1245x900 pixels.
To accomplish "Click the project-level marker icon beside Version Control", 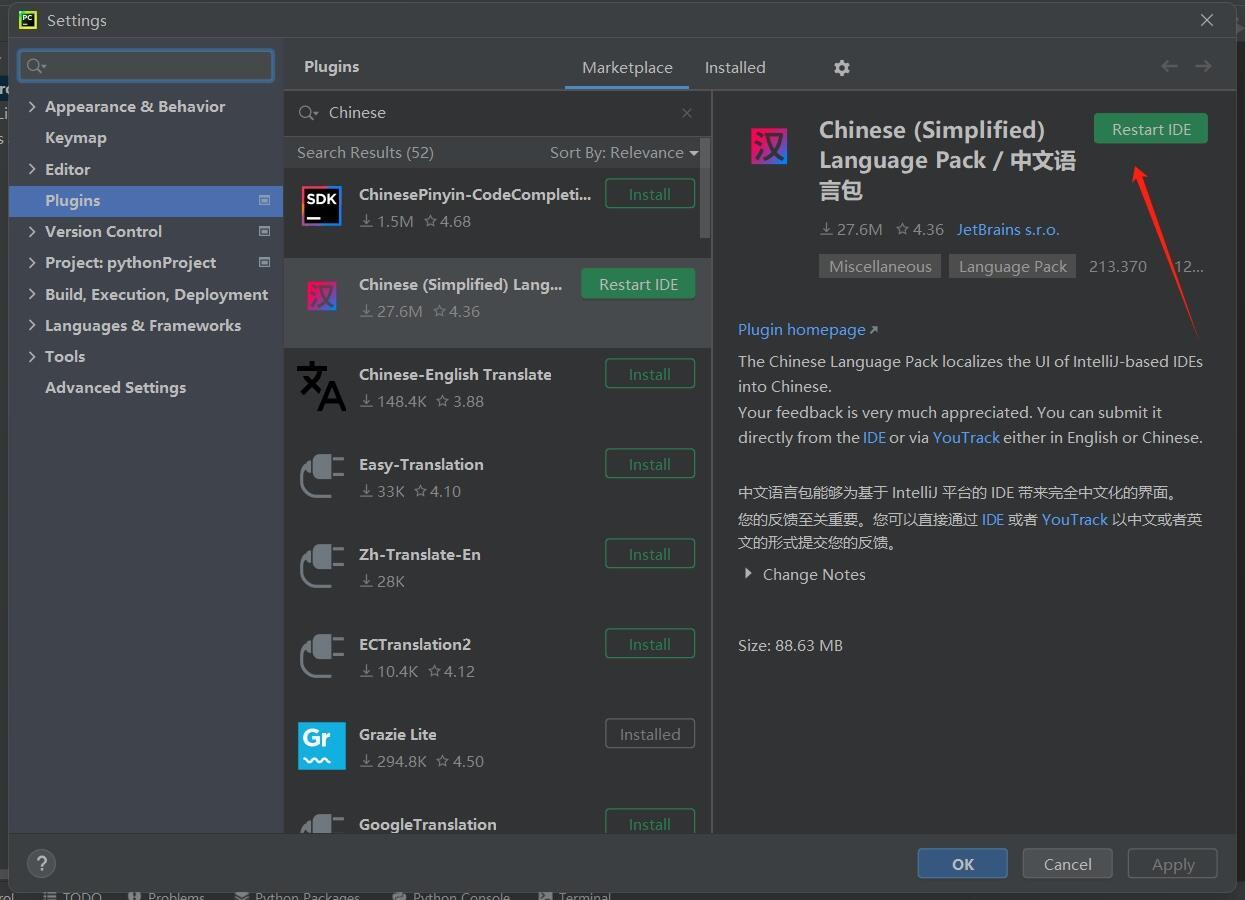I will pos(264,231).
